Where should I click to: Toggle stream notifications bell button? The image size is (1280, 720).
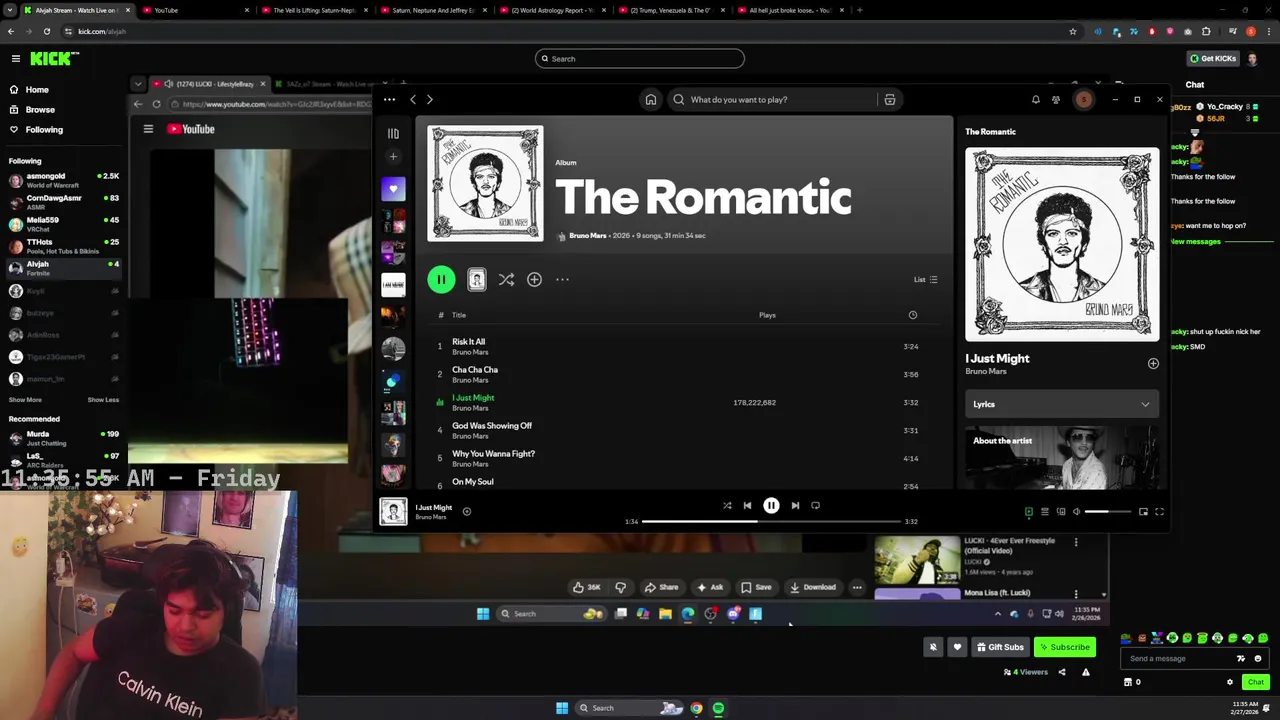point(933,647)
